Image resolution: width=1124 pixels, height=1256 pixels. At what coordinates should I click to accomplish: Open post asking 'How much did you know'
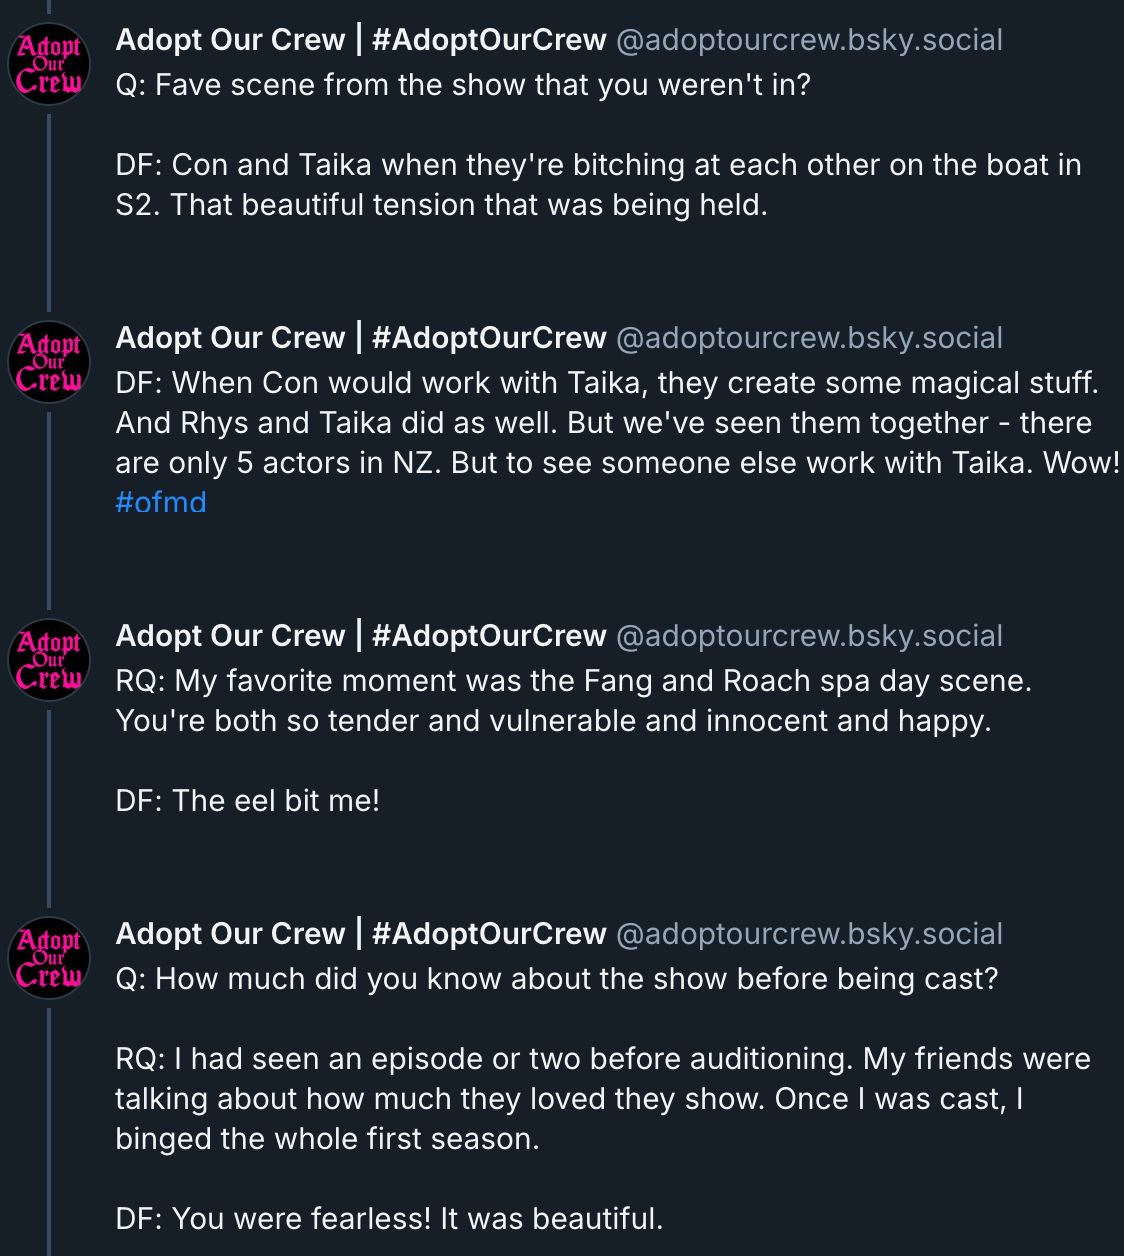(557, 979)
